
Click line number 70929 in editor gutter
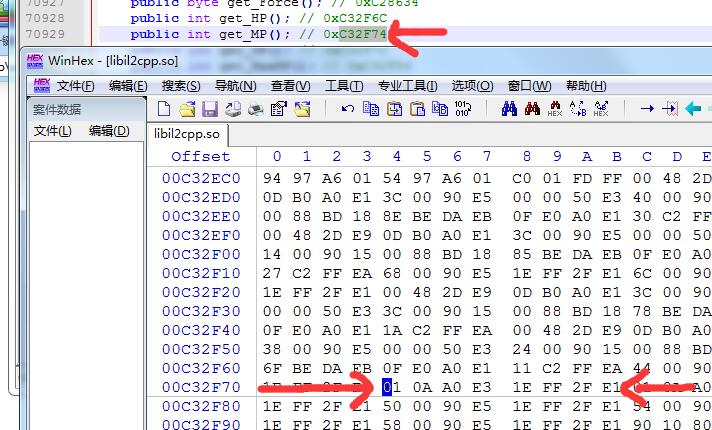45,34
